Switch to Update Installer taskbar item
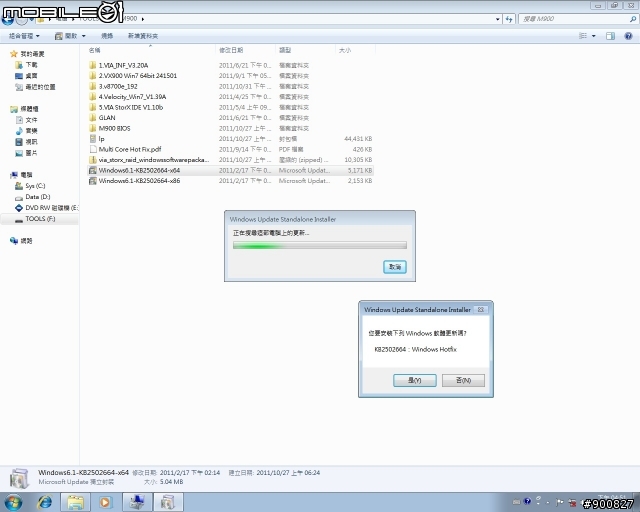The image size is (640, 512). tap(167, 502)
